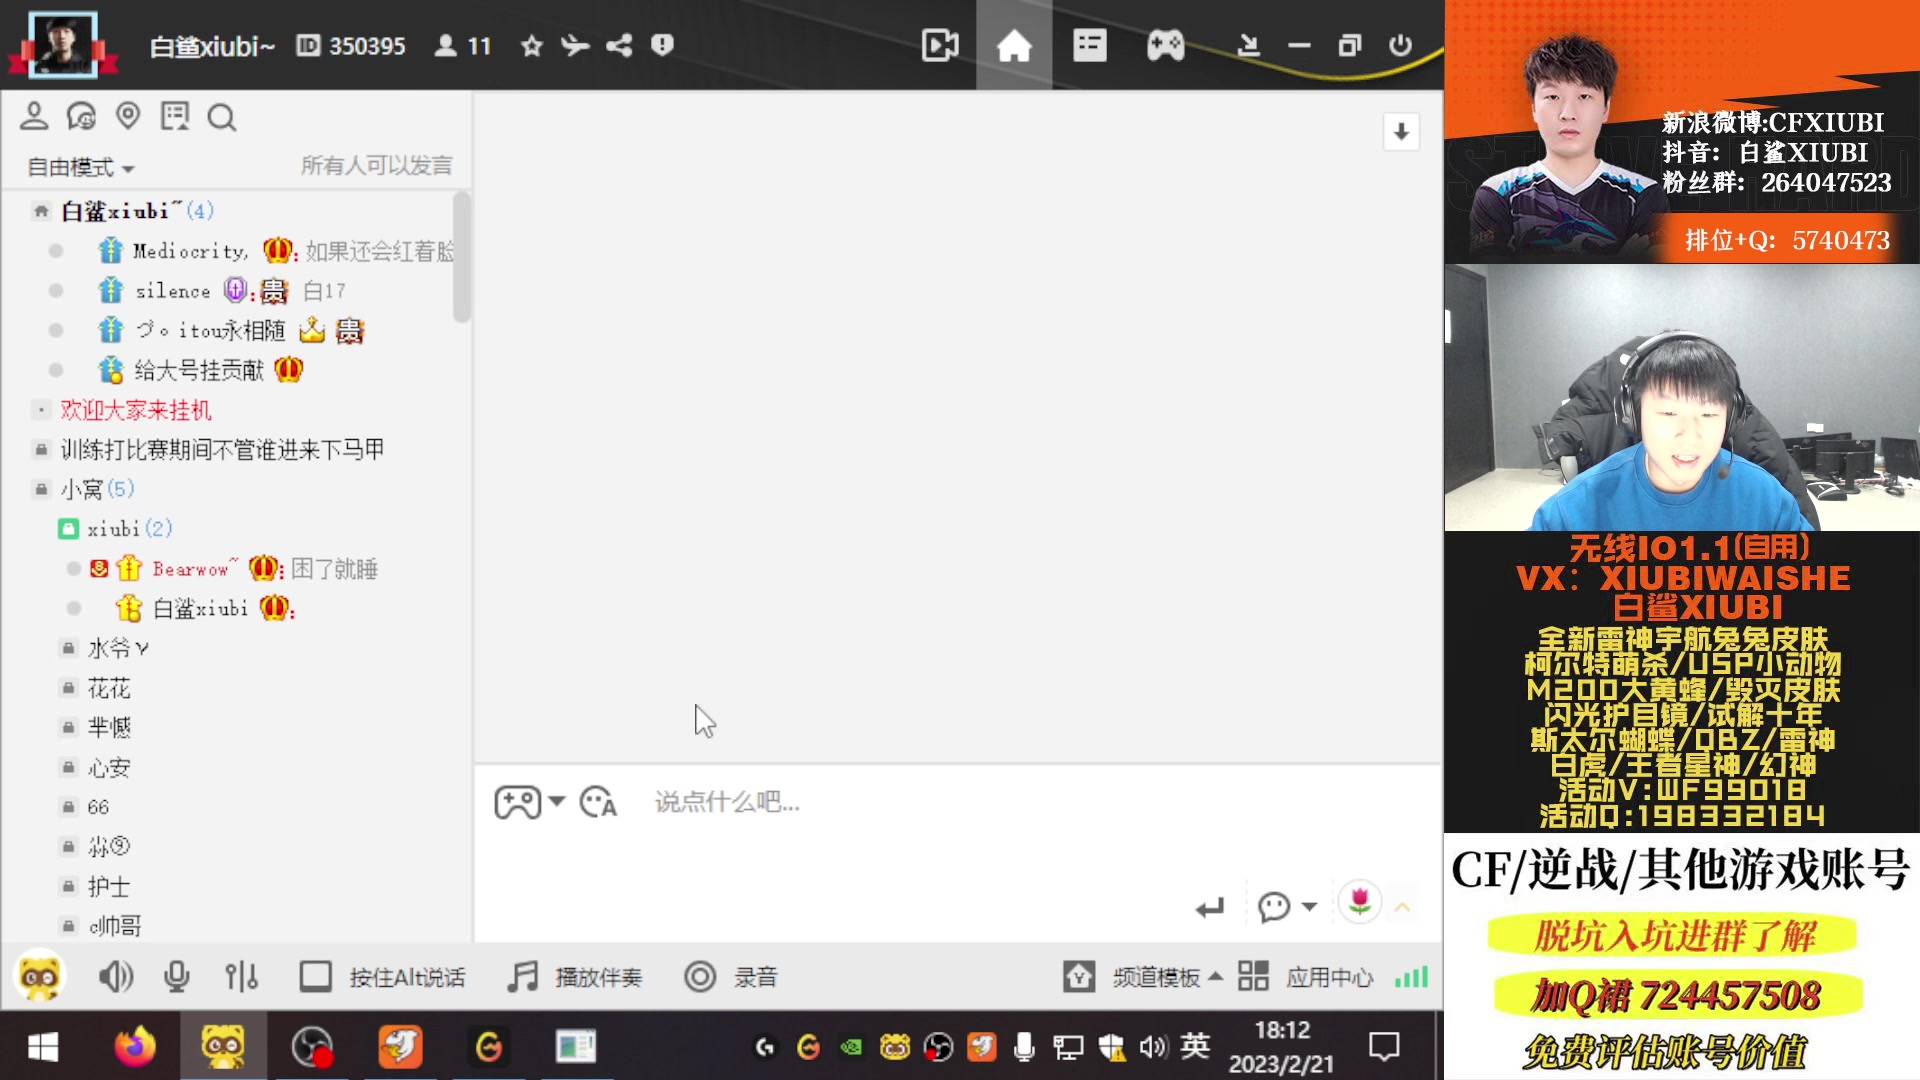Collapse the 白鲨xiubi~ root channel

pyautogui.click(x=41, y=211)
